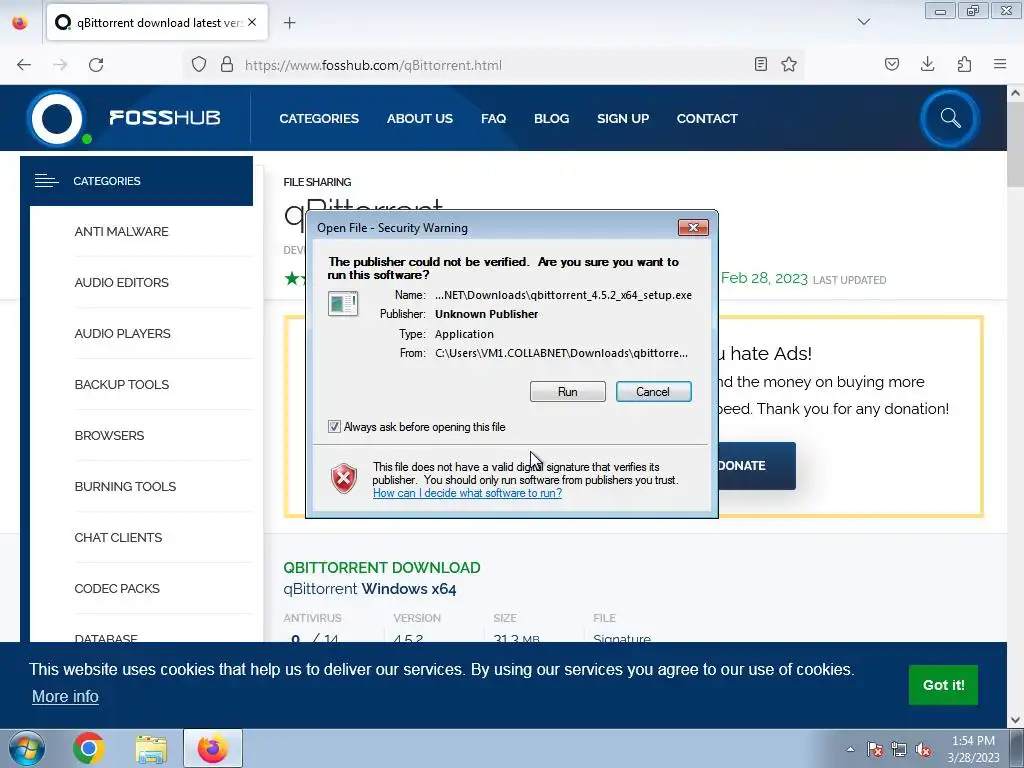The width and height of the screenshot is (1024, 768).
Task: Select BACKUP TOOLS category
Action: [x=121, y=385]
